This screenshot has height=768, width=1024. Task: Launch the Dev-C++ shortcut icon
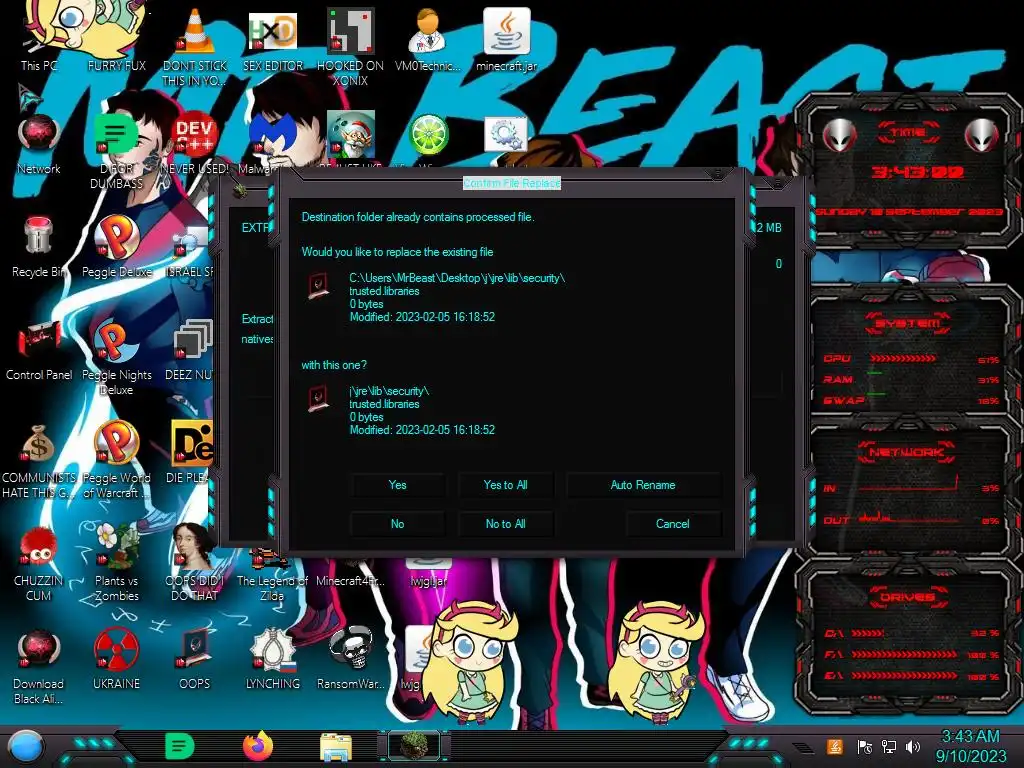pyautogui.click(x=195, y=135)
